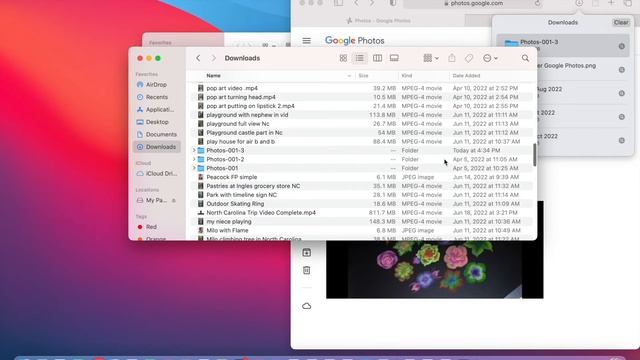
Task: Click the colorful flowers photo thumbnail
Action: tap(435, 269)
